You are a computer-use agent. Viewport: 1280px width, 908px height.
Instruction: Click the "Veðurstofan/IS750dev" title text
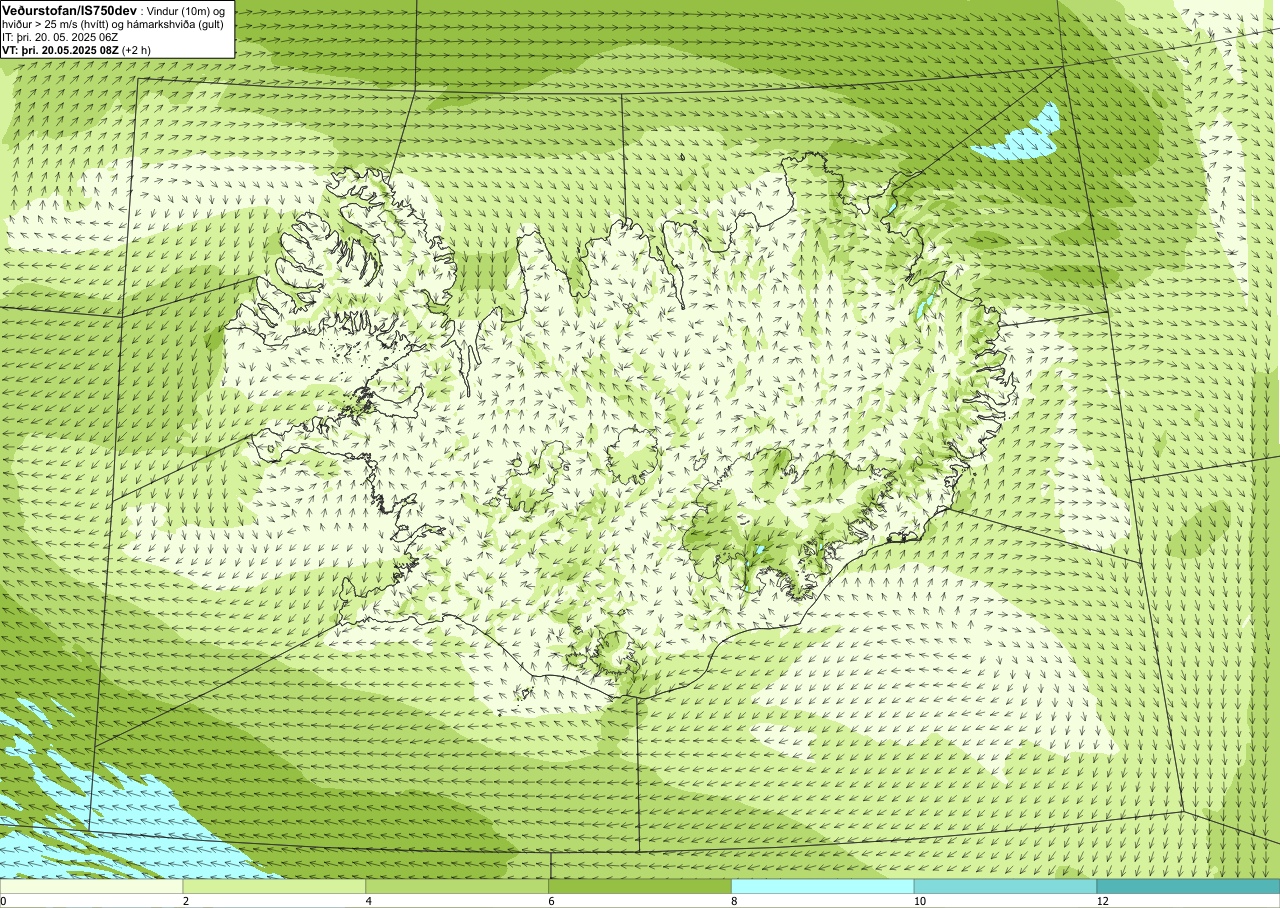(69, 9)
